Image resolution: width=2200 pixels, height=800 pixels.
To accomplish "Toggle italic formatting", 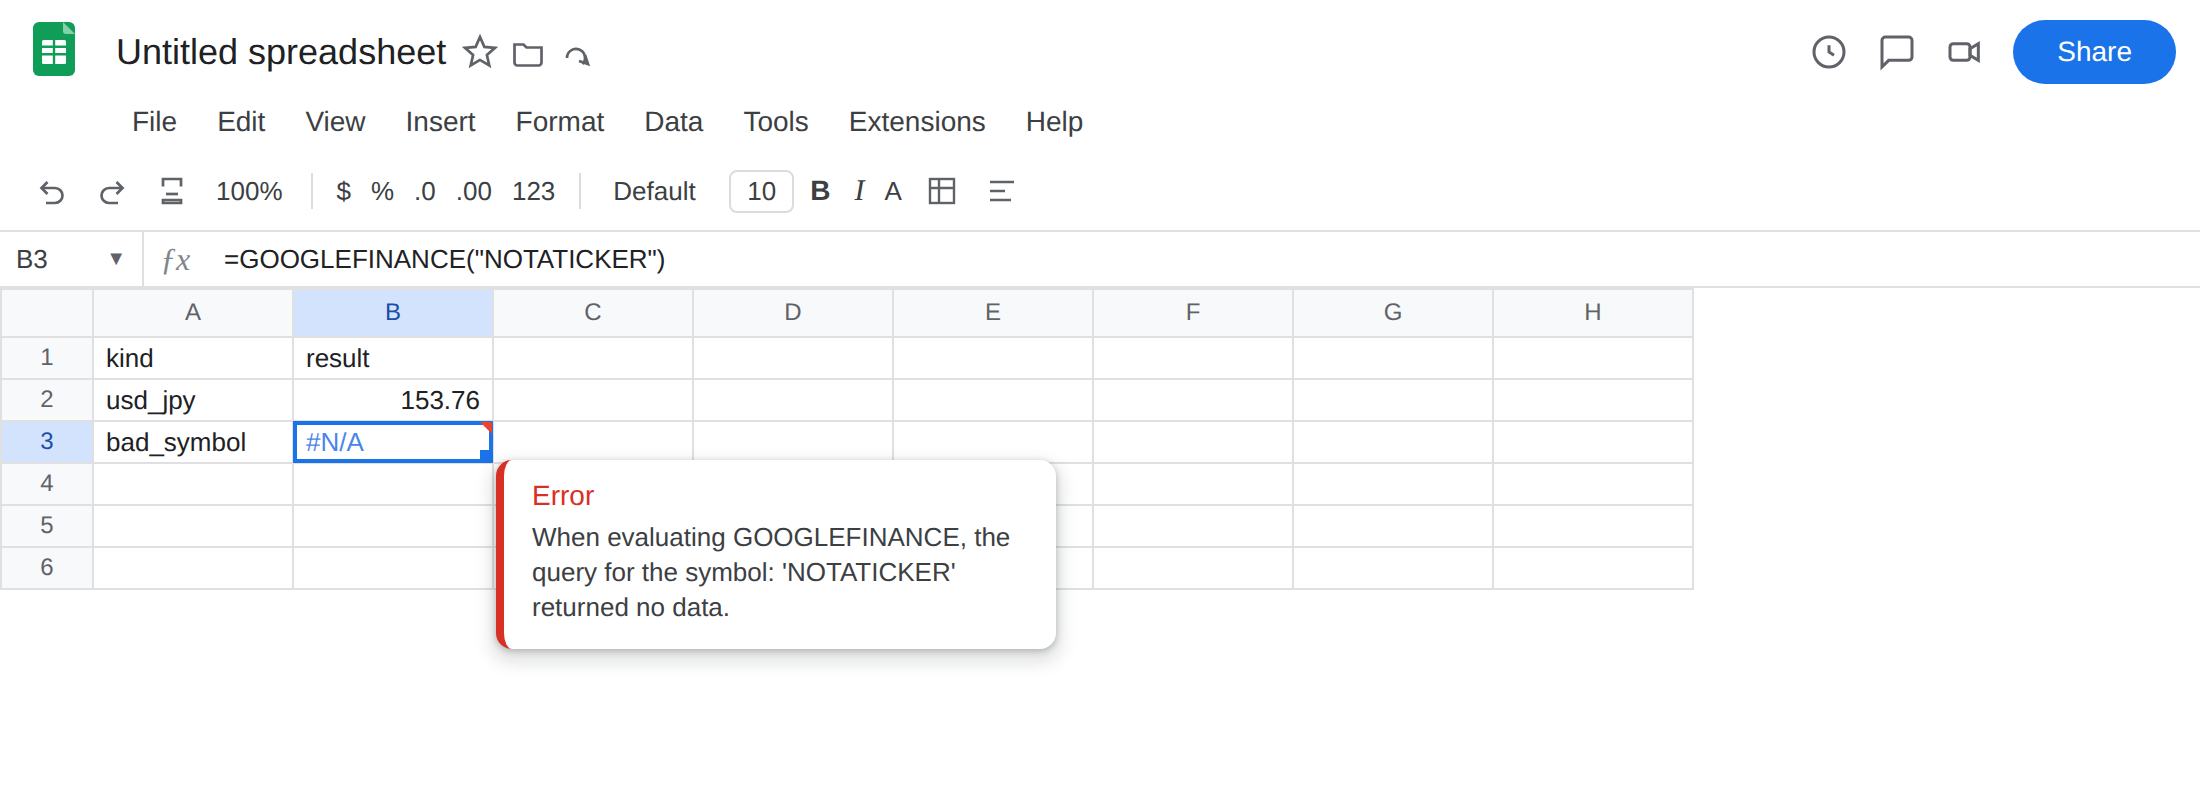I will [x=859, y=191].
